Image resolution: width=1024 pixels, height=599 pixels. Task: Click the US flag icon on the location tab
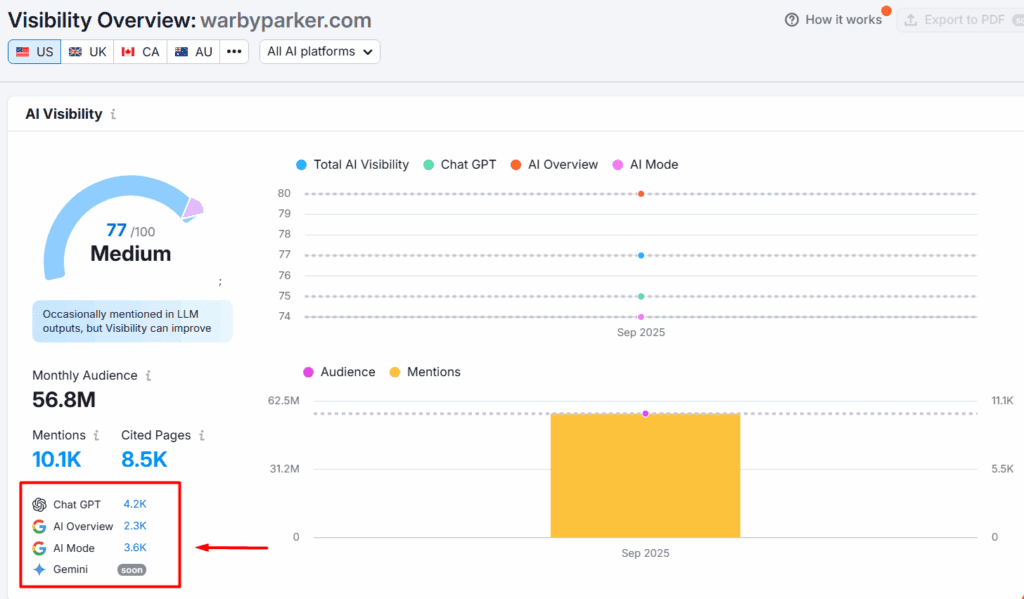23,51
